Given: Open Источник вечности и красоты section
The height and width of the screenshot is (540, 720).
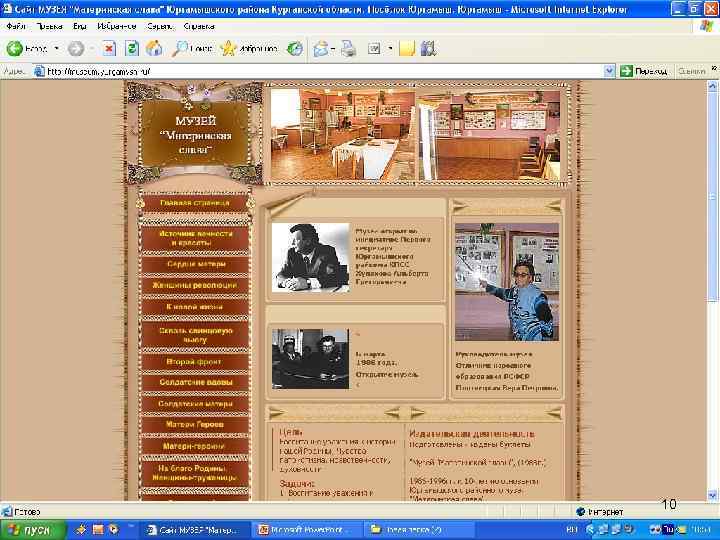Looking at the screenshot, I should coord(196,238).
